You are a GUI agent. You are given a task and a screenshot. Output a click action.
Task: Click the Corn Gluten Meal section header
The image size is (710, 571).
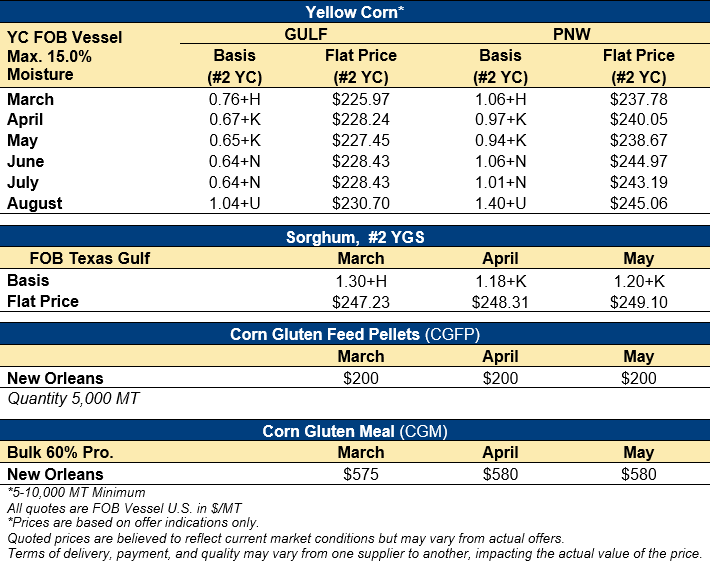[x=355, y=431]
